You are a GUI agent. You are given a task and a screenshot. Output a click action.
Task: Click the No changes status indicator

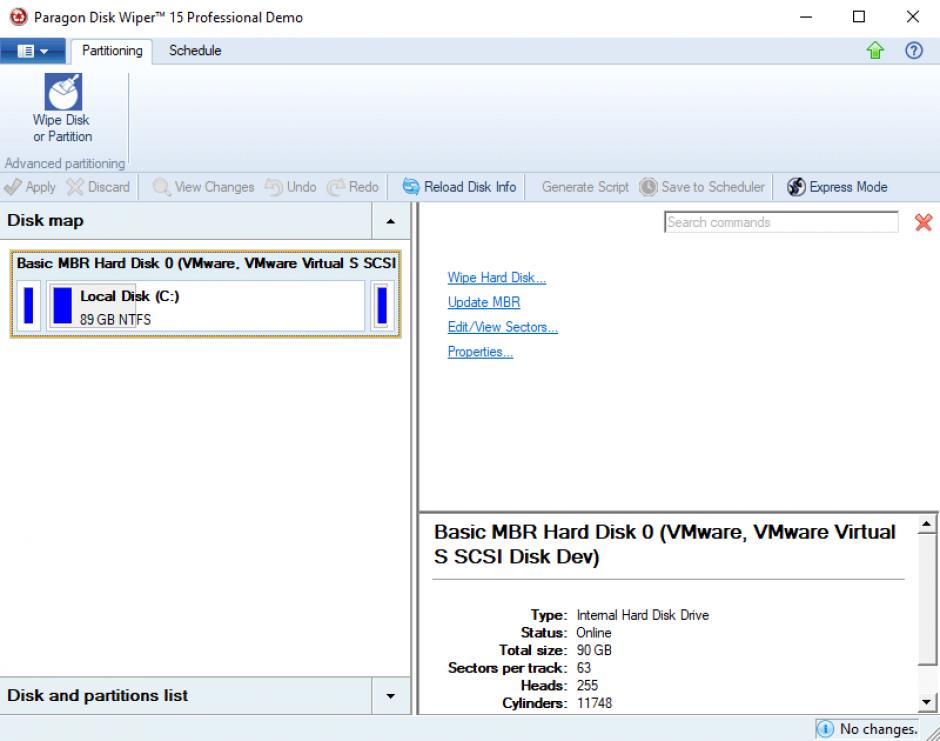pyautogui.click(x=868, y=729)
